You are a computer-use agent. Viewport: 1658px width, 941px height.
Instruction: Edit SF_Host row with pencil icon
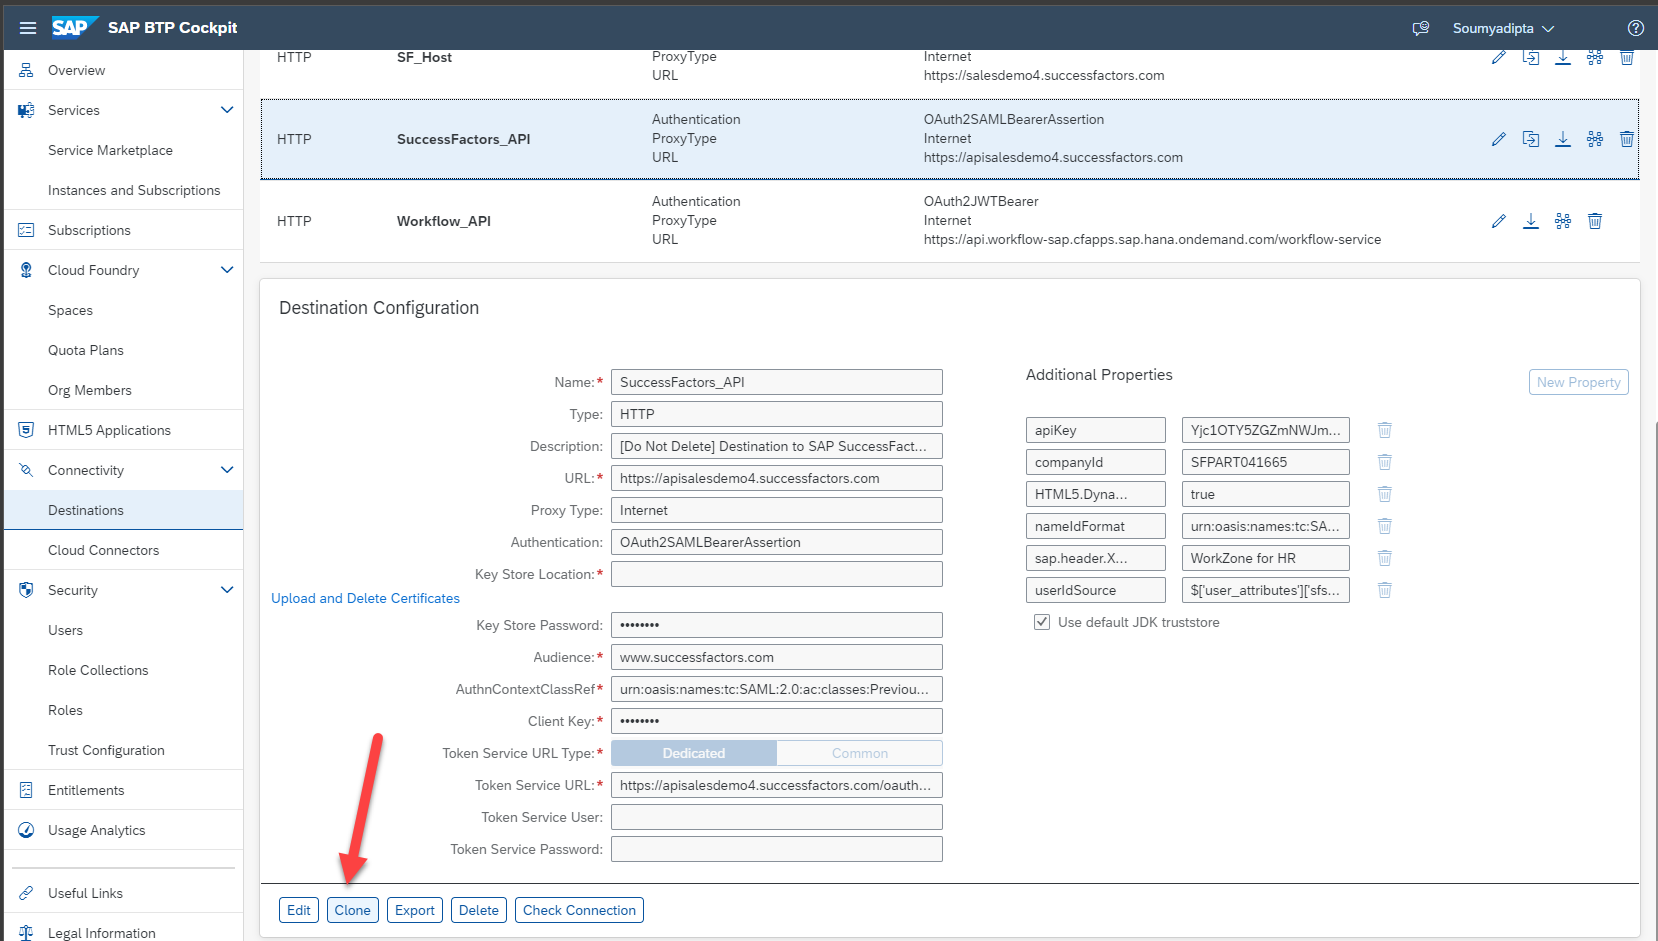[1498, 57]
